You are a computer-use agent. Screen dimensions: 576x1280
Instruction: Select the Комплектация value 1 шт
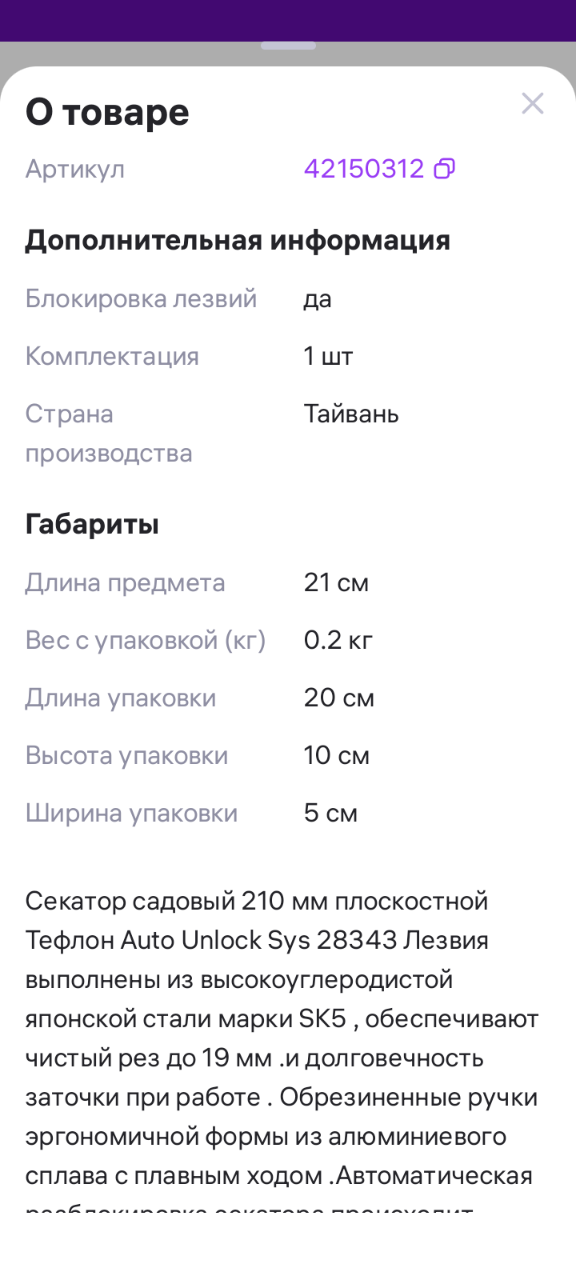(329, 357)
